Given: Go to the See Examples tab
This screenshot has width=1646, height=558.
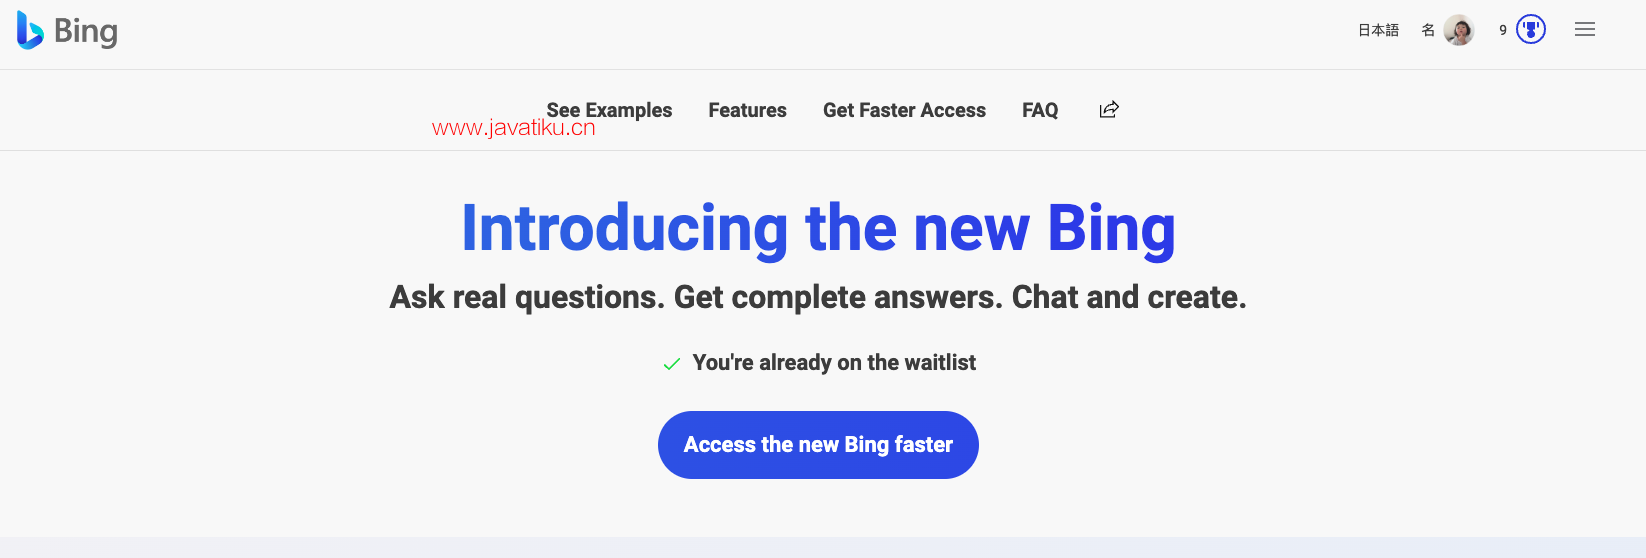Looking at the screenshot, I should (609, 110).
